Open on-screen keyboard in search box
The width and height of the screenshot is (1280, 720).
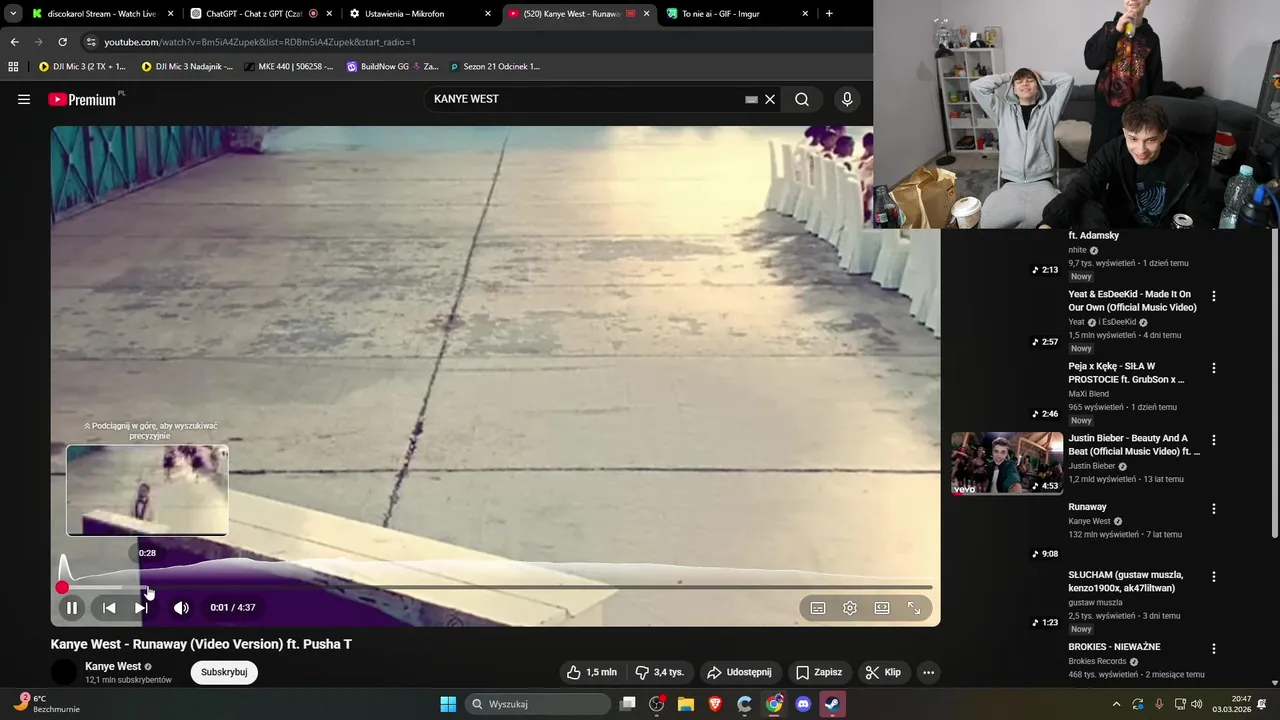pos(752,99)
